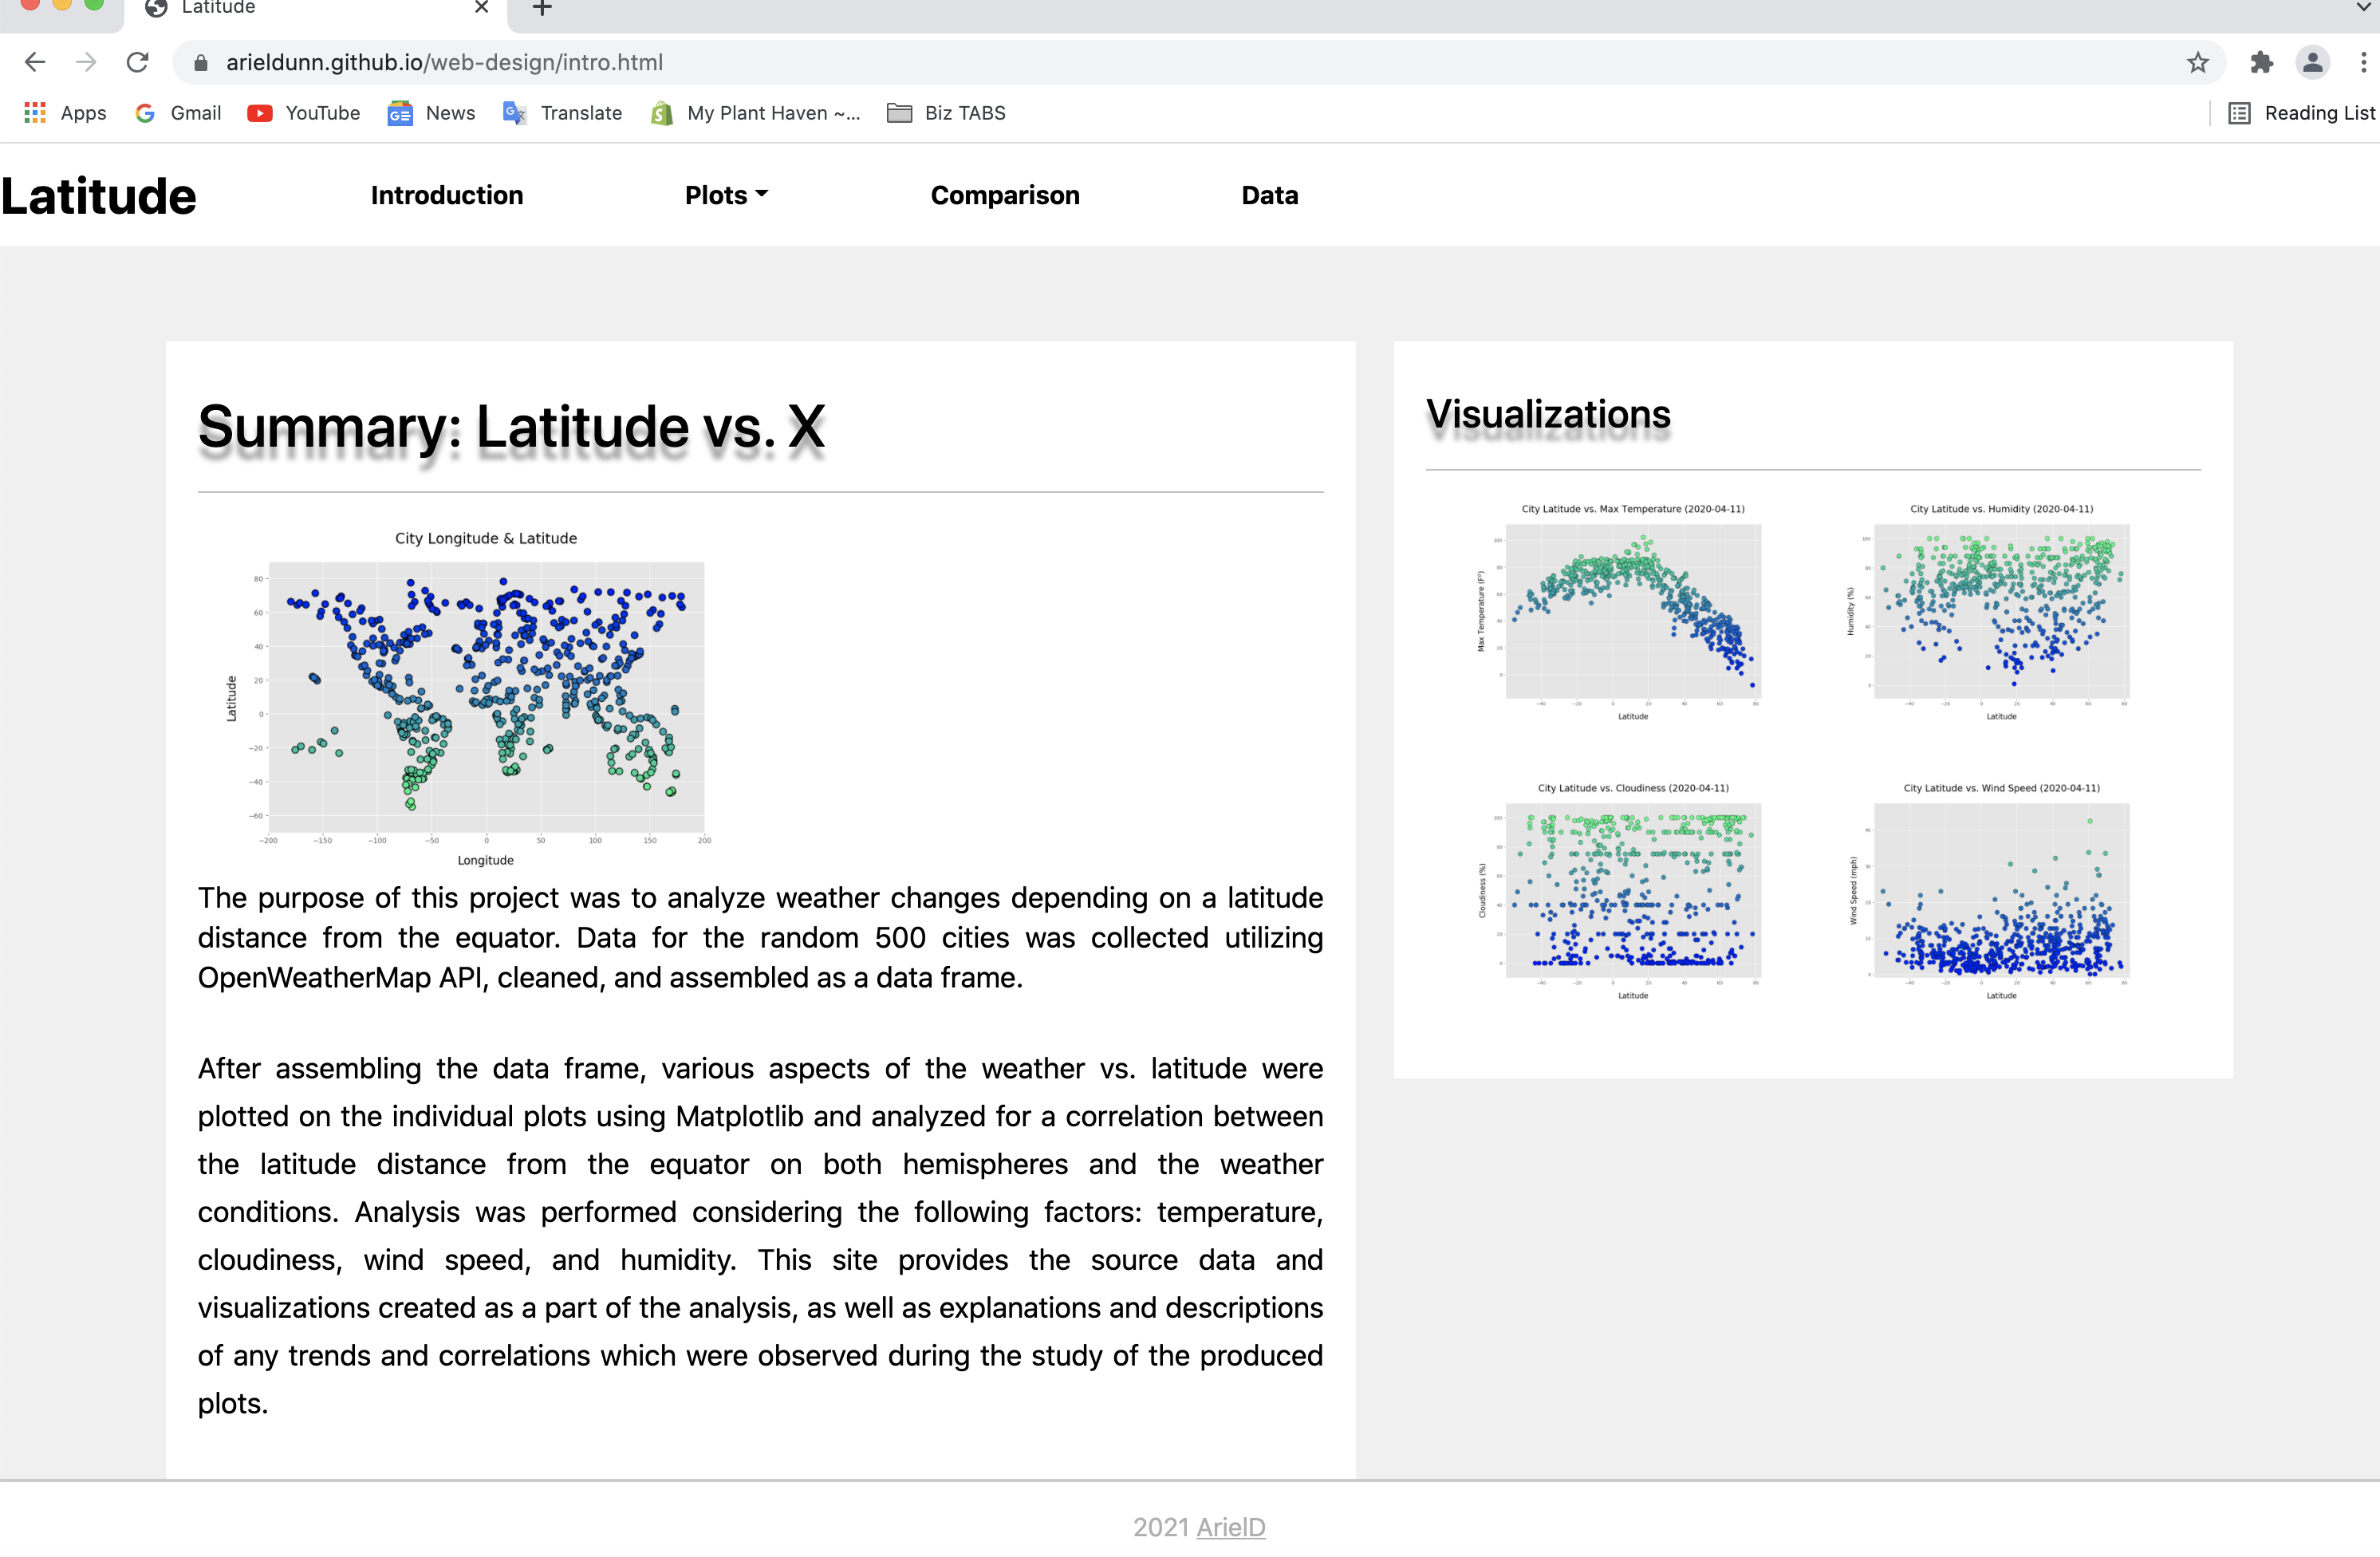Open Chrome's three-dot options menu
2380x1557 pixels.
2362,62
